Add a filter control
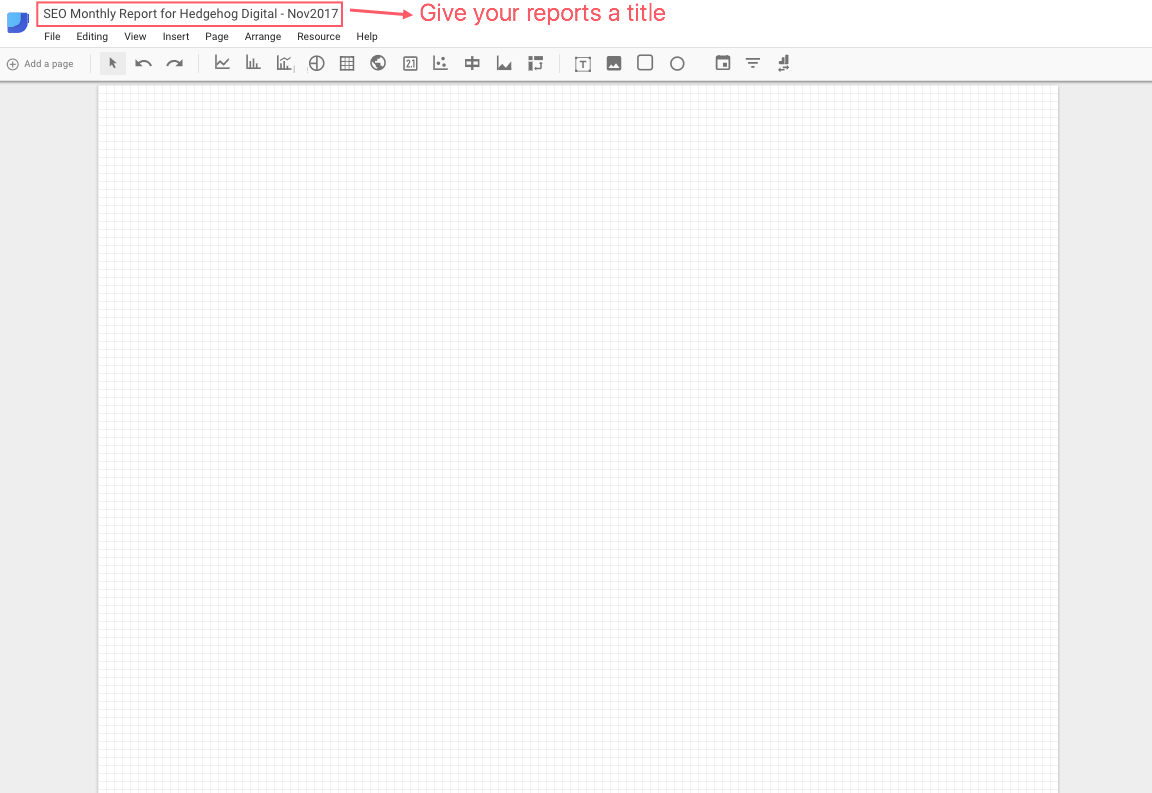The width and height of the screenshot is (1152, 793). point(752,62)
